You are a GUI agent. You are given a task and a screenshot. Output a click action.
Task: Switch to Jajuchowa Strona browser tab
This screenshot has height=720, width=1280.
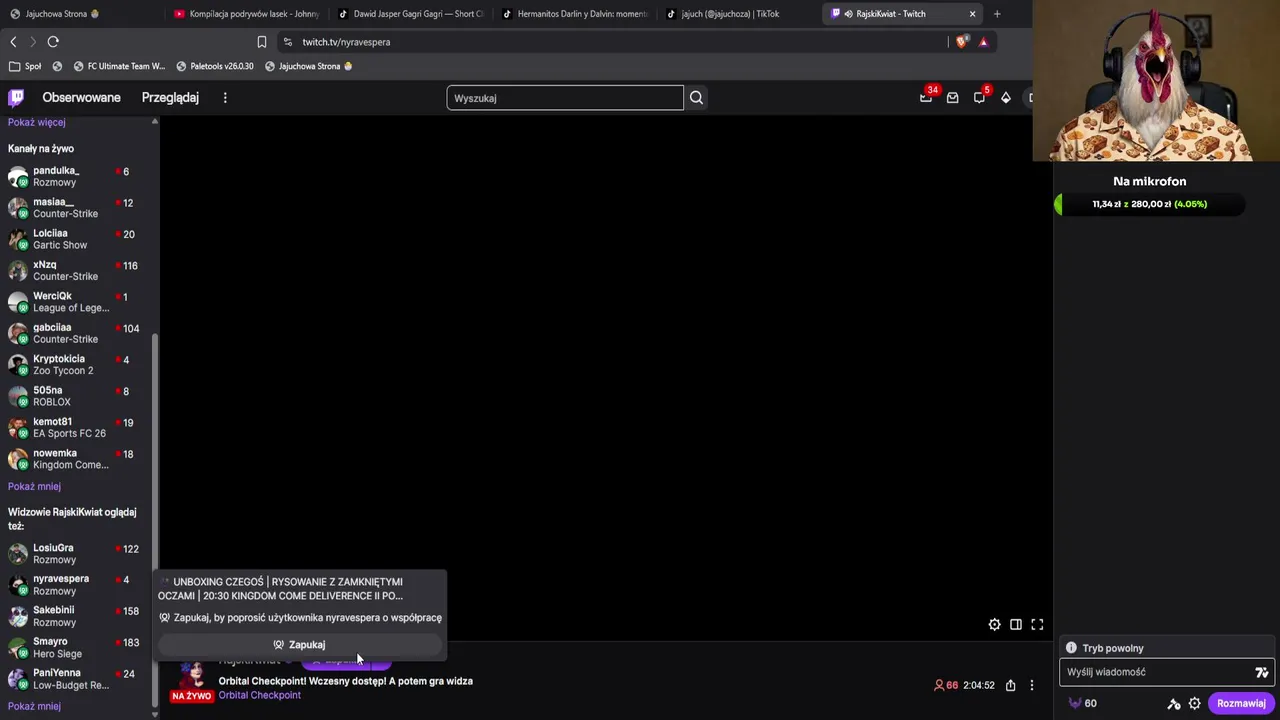pyautogui.click(x=80, y=14)
